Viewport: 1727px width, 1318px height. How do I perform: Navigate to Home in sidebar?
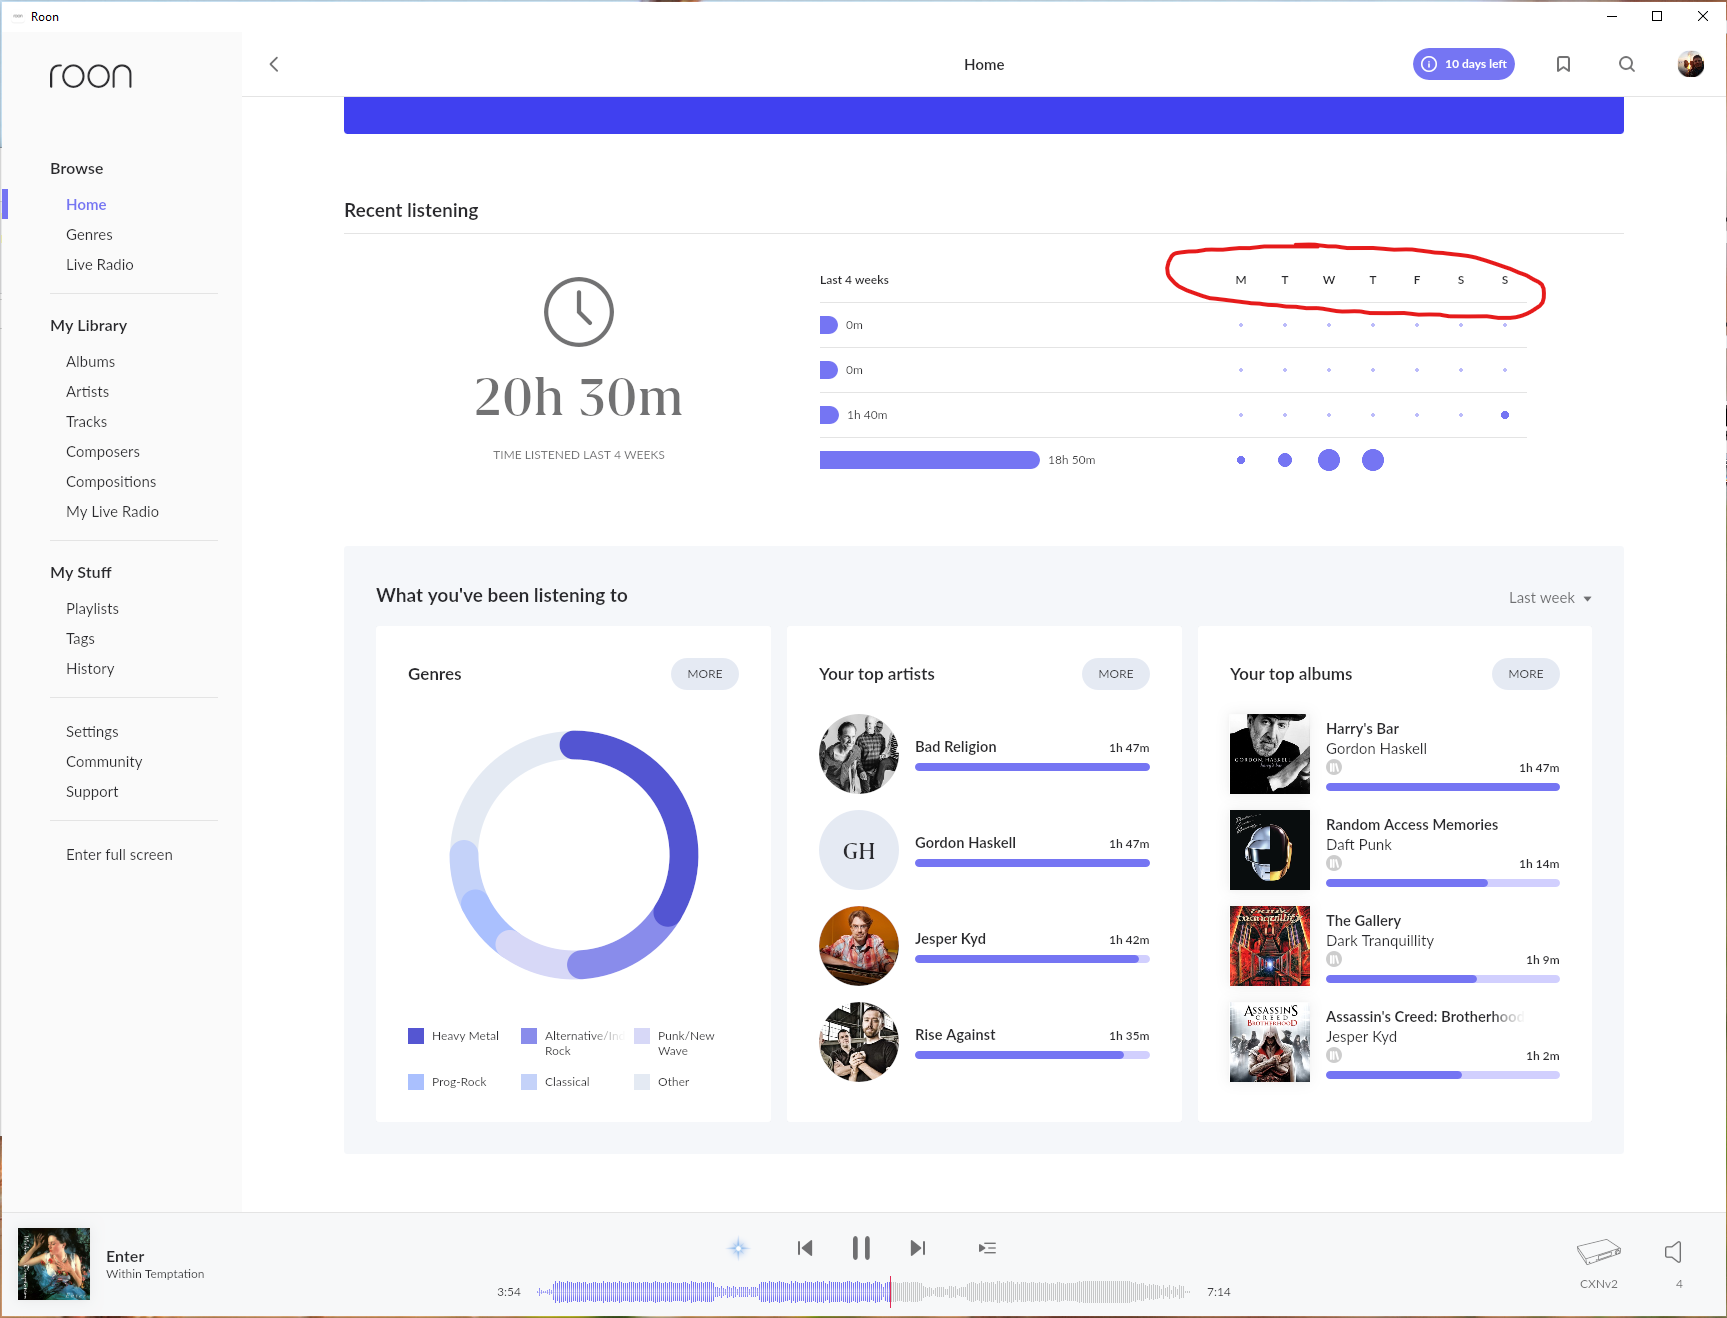(x=86, y=205)
